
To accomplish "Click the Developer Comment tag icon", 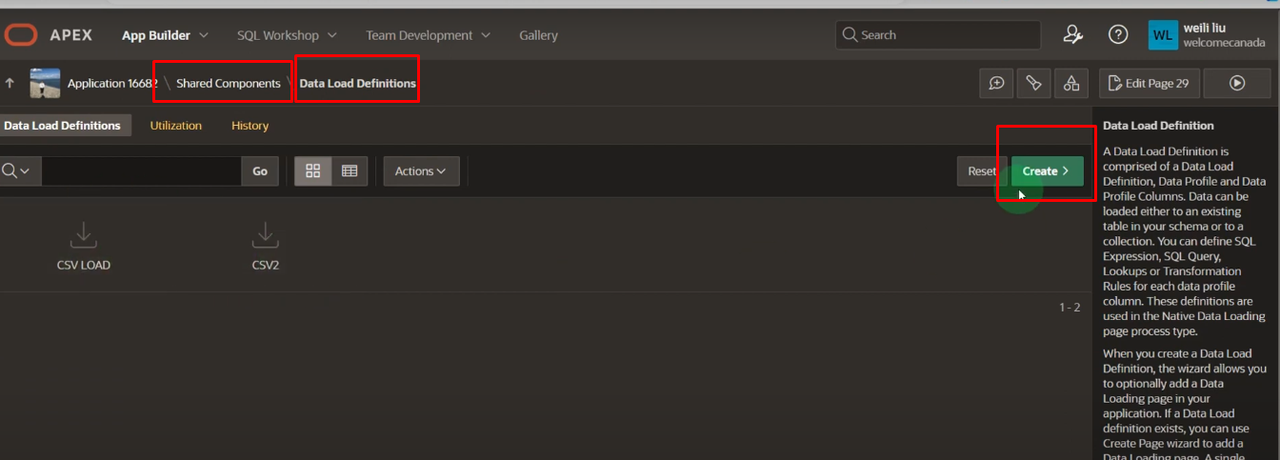I will tap(1034, 83).
